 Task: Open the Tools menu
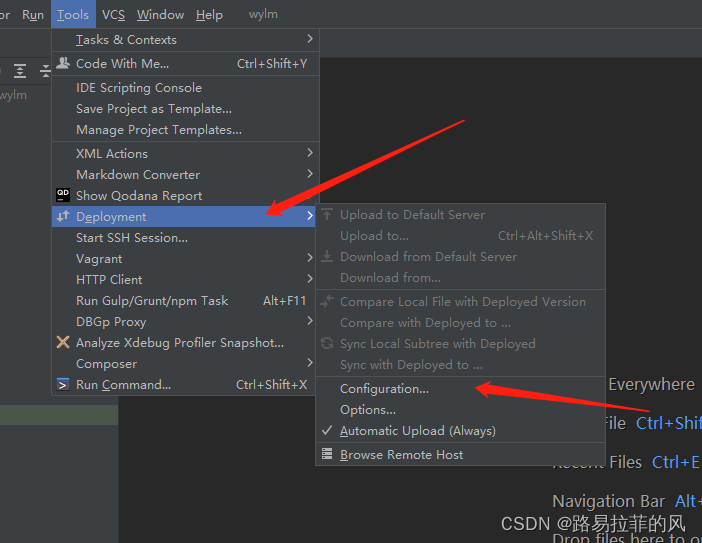tap(73, 15)
